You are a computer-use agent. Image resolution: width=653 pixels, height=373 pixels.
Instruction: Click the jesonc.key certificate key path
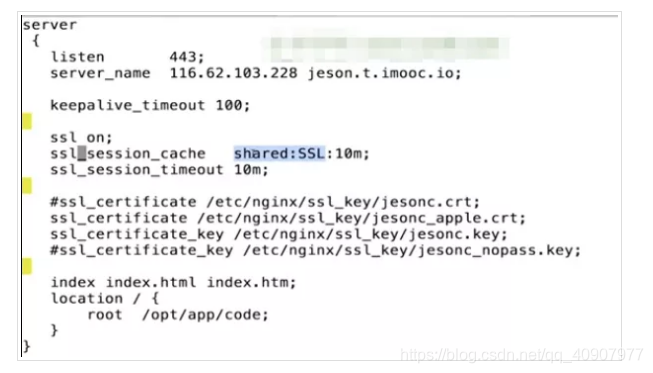(371, 234)
